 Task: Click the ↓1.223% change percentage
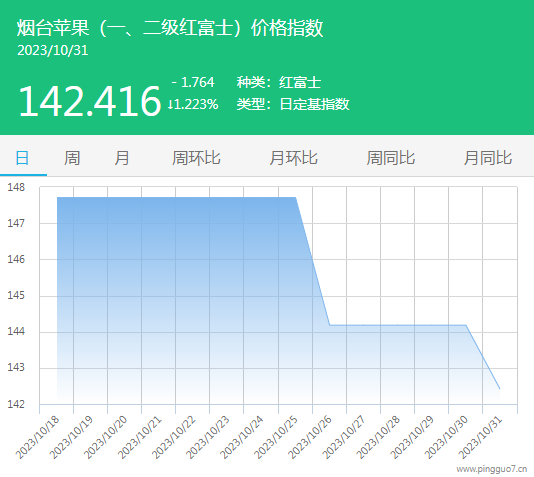pos(193,104)
